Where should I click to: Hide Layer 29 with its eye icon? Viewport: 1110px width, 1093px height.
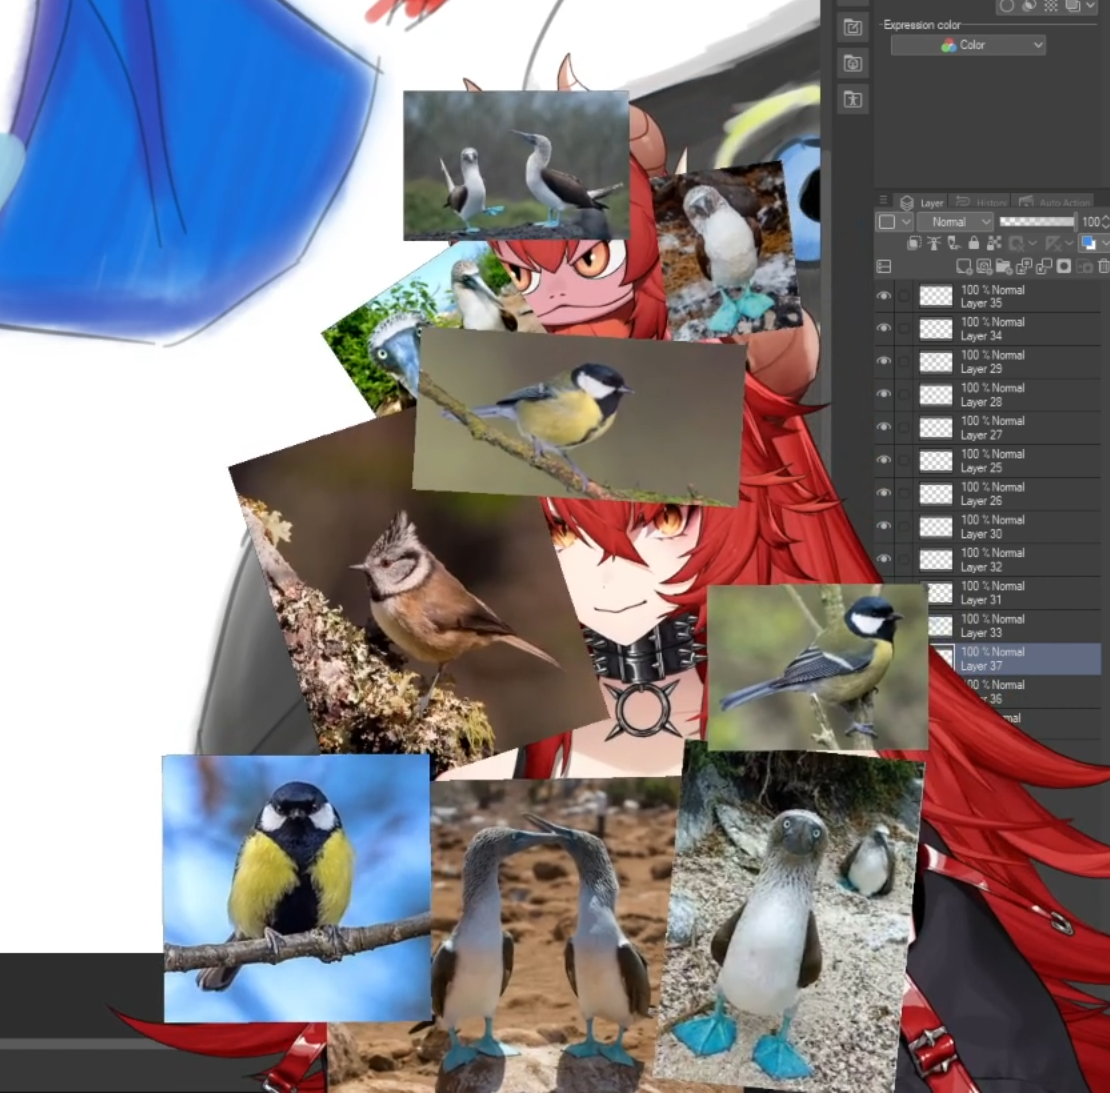click(883, 361)
